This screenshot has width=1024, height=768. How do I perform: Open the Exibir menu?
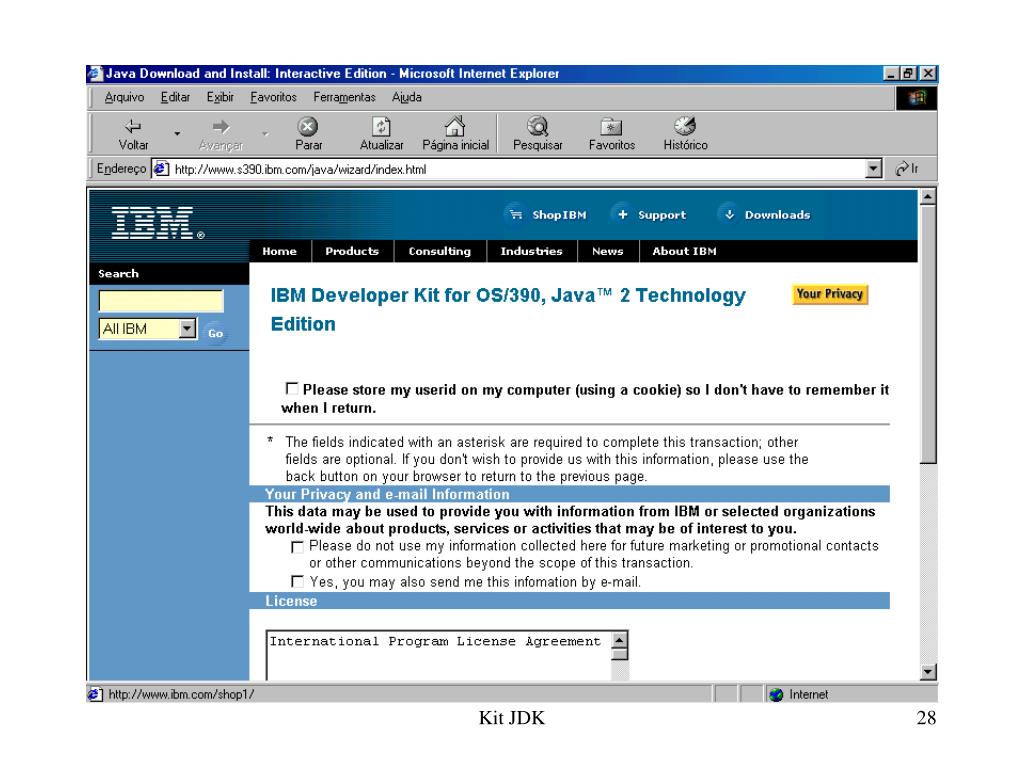[220, 97]
